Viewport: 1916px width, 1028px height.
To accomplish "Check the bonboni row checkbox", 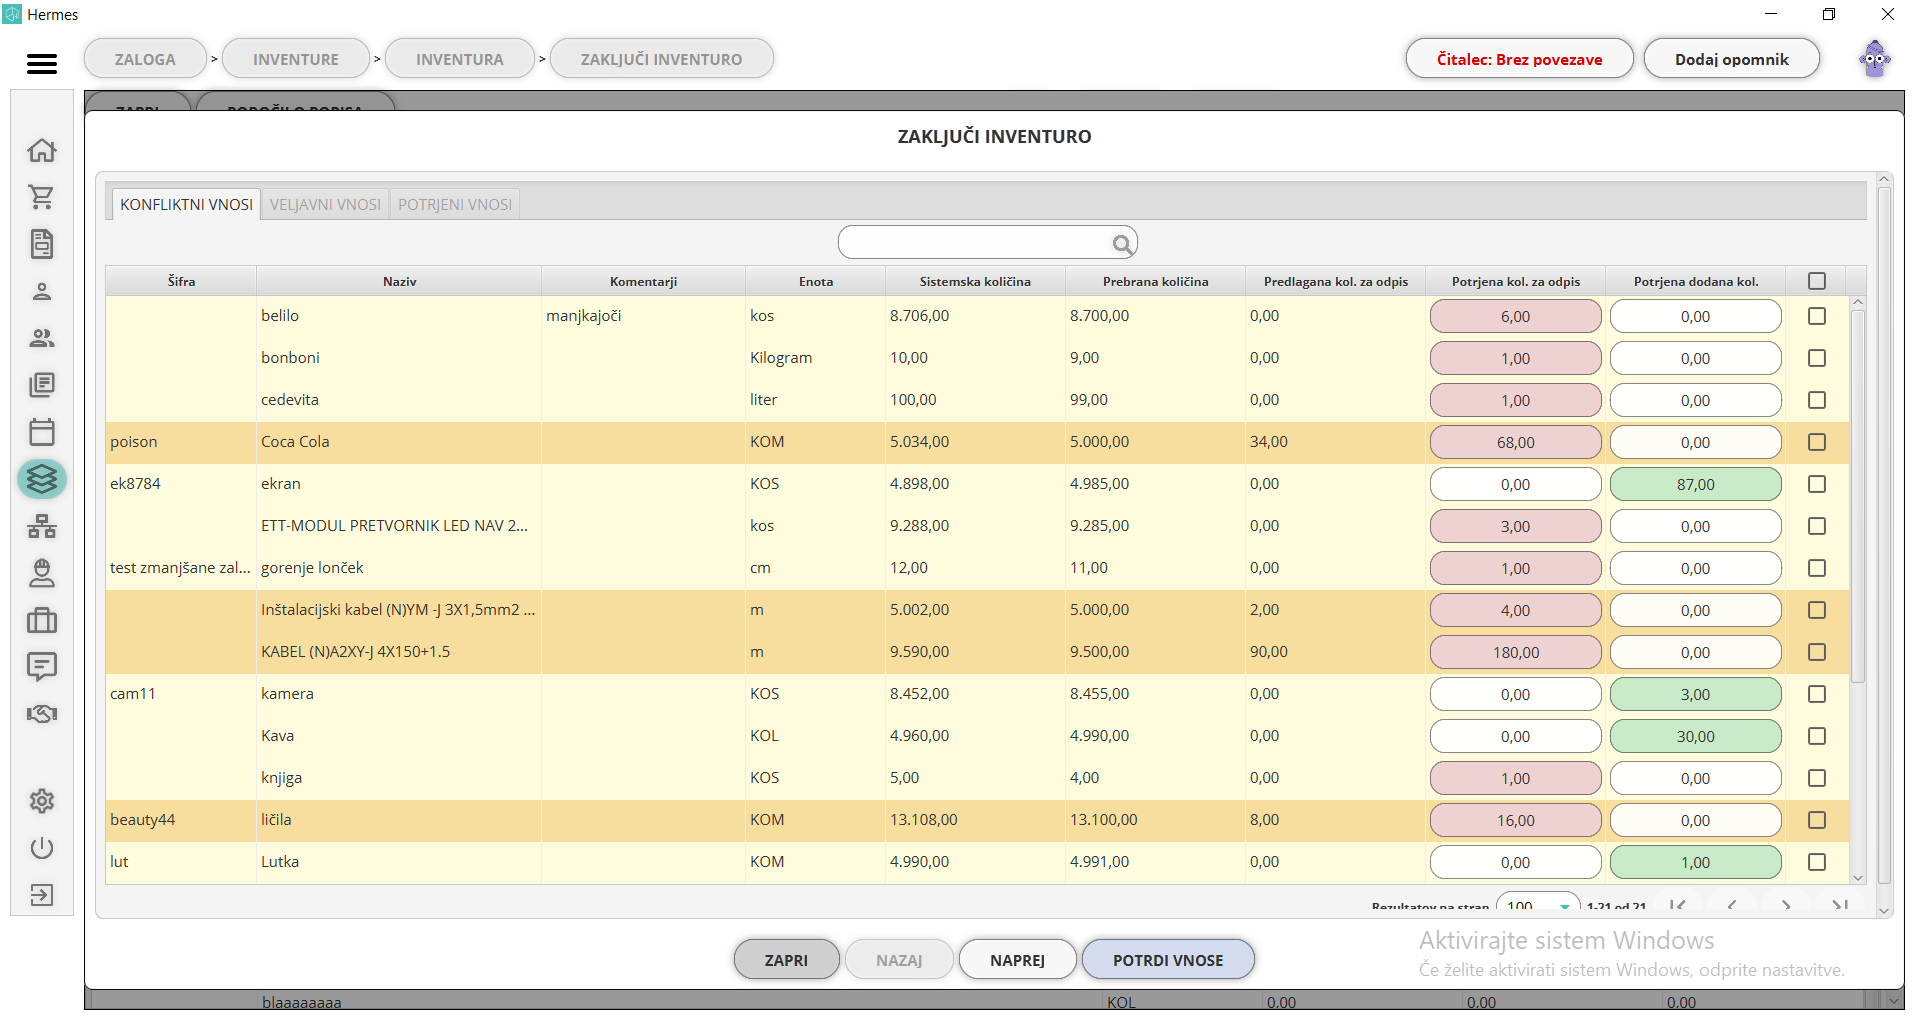I will pos(1817,358).
